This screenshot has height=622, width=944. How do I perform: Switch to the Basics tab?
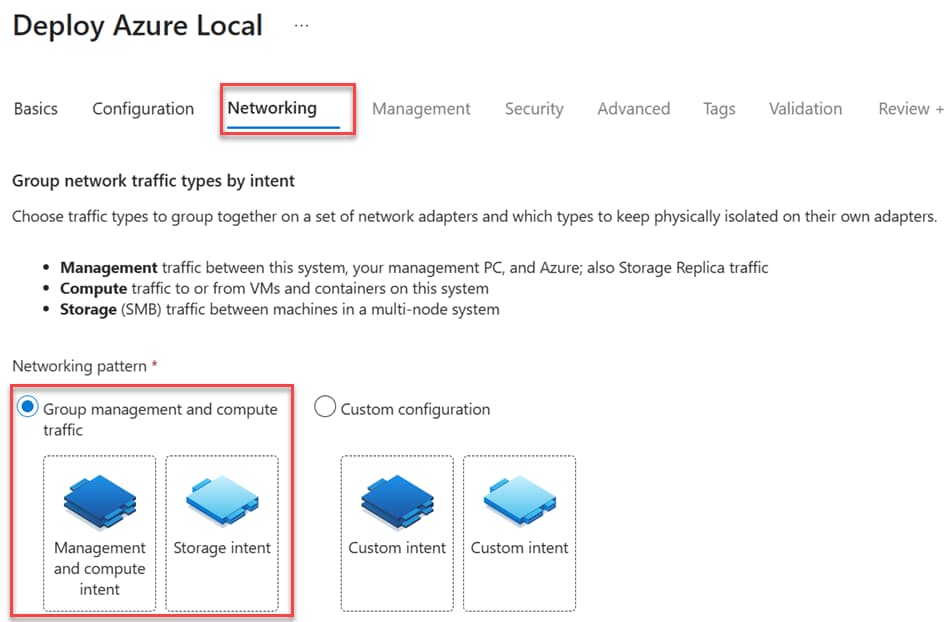click(x=36, y=109)
